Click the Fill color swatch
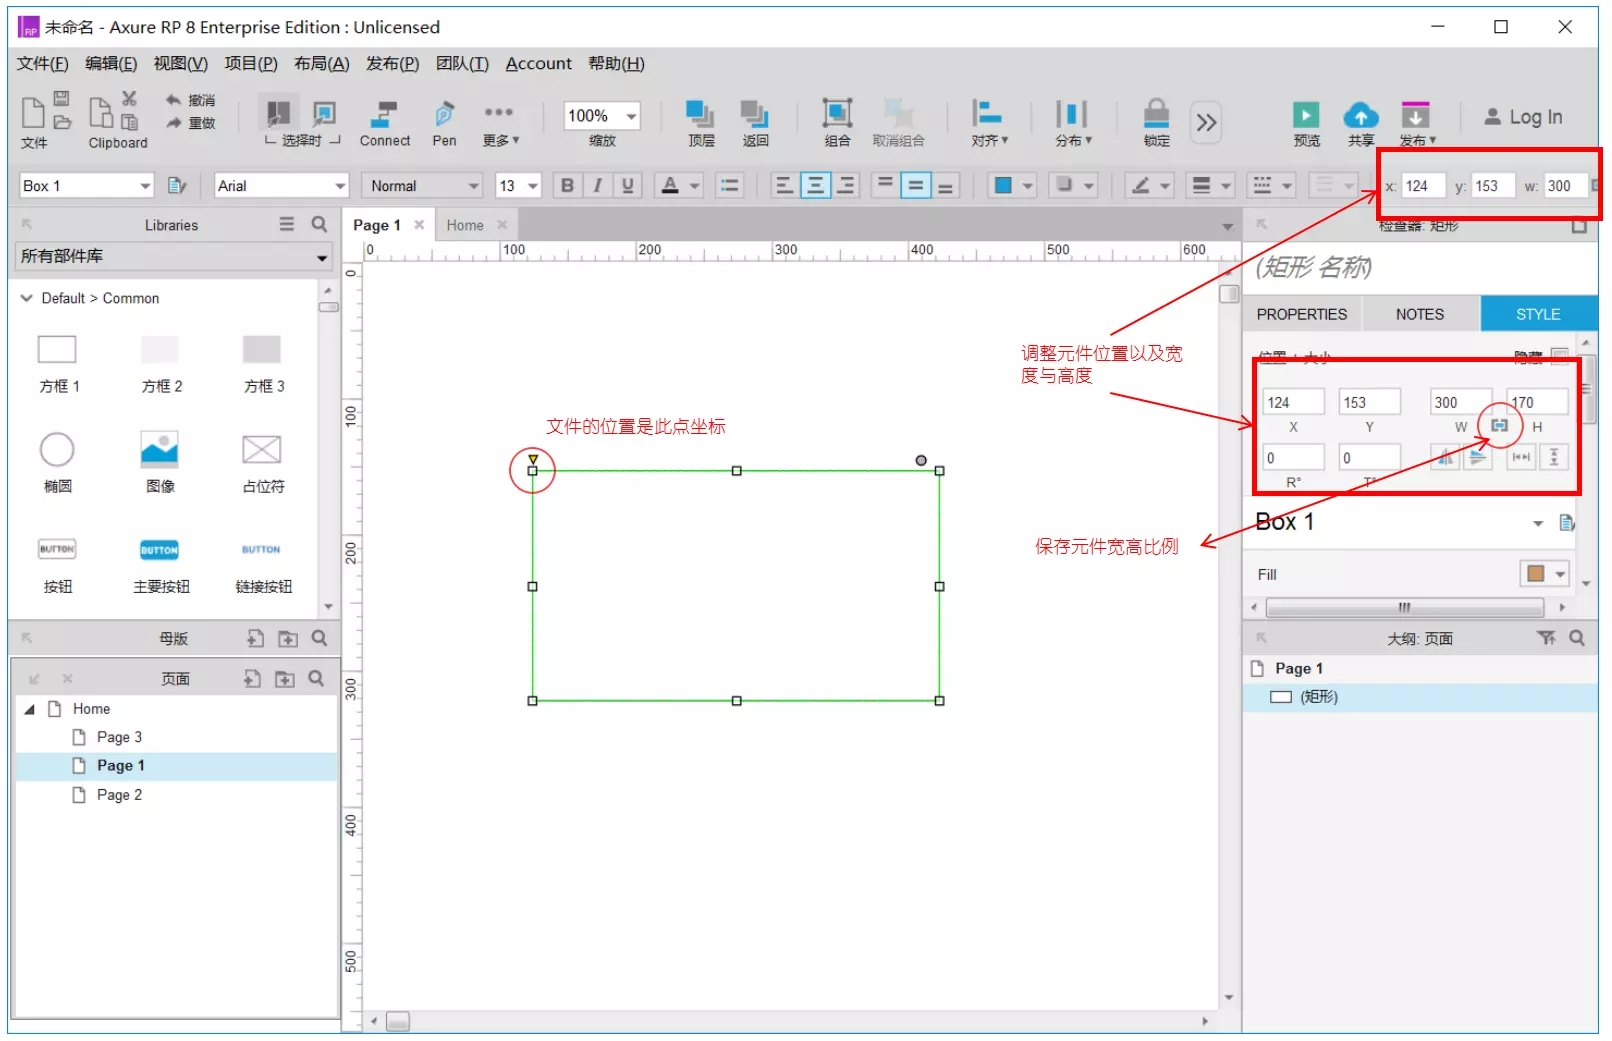 (1534, 574)
